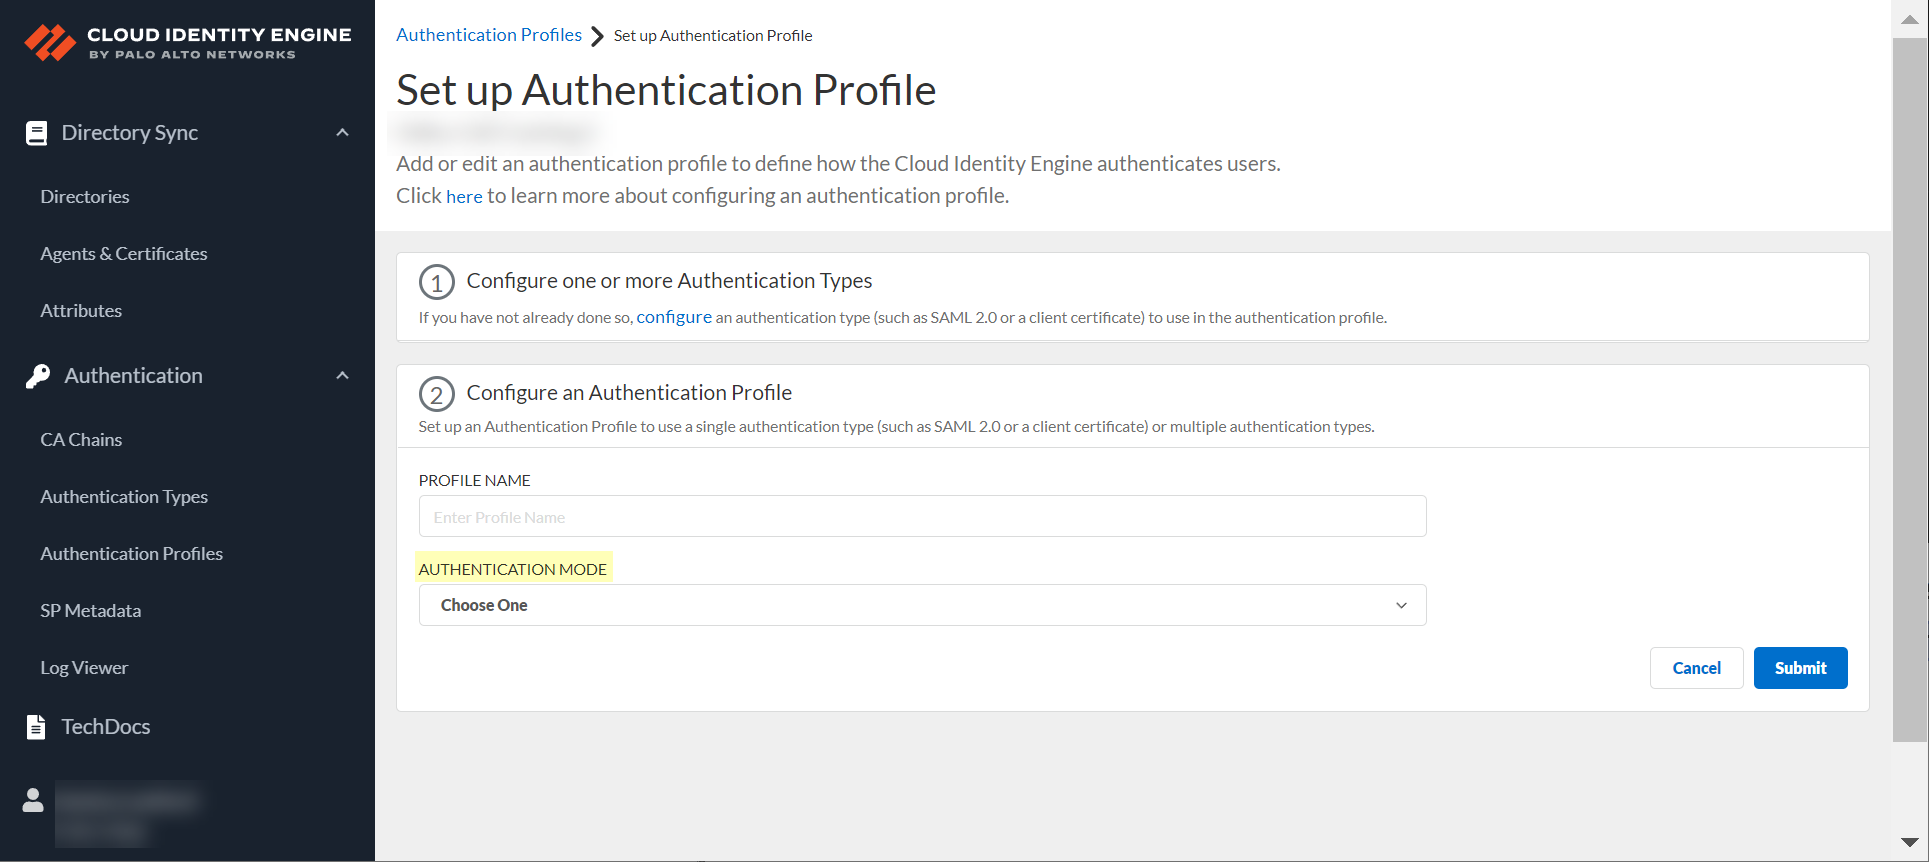1929x862 pixels.
Task: Click the Directory Sync book icon
Action: click(36, 133)
